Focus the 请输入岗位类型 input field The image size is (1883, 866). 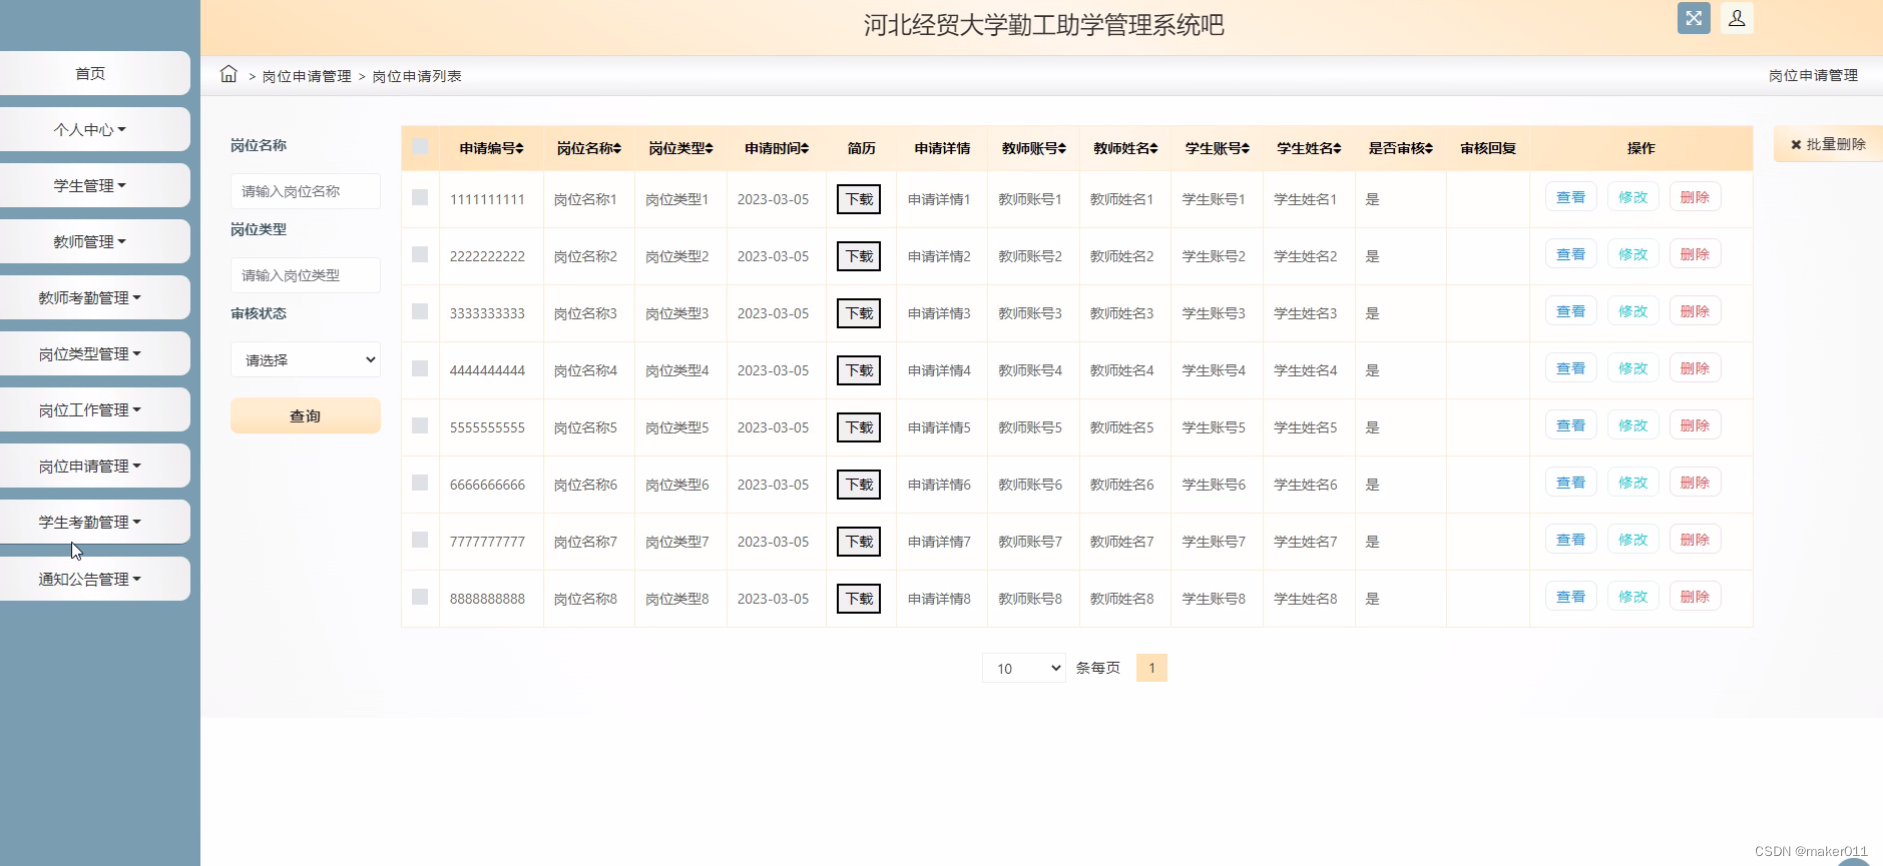pos(305,275)
